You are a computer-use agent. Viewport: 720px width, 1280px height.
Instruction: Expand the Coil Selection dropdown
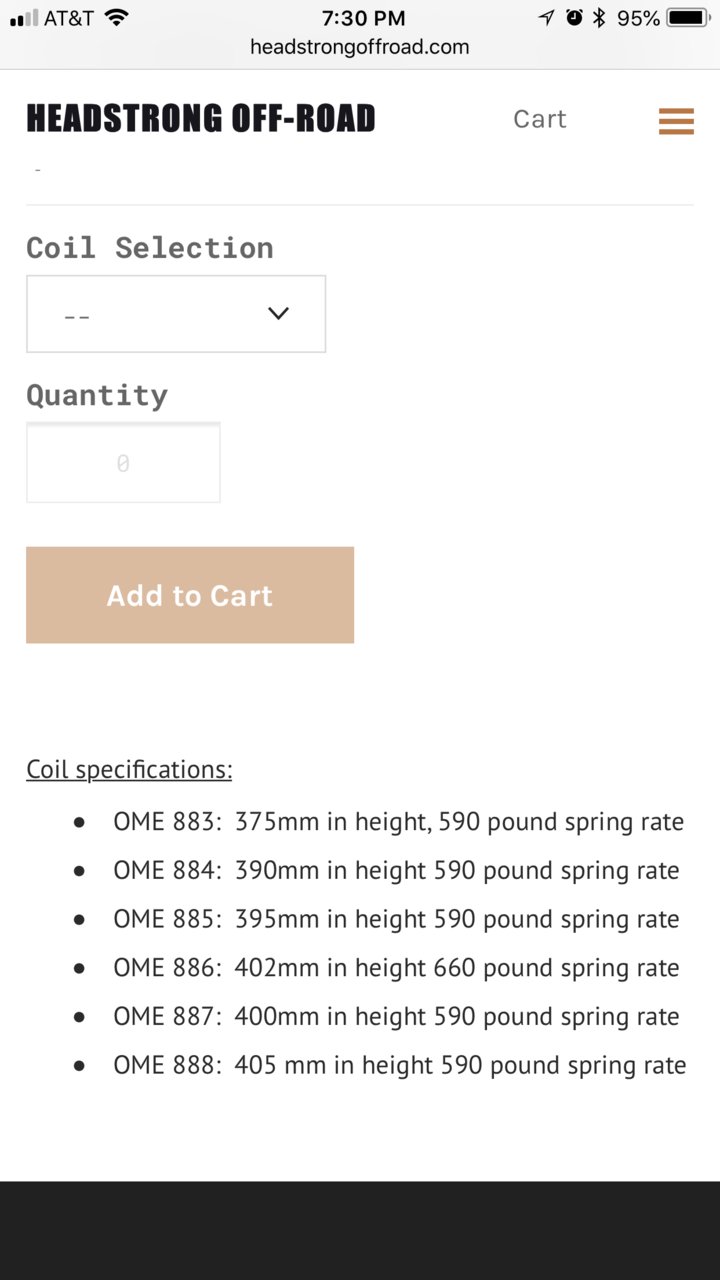pyautogui.click(x=176, y=314)
